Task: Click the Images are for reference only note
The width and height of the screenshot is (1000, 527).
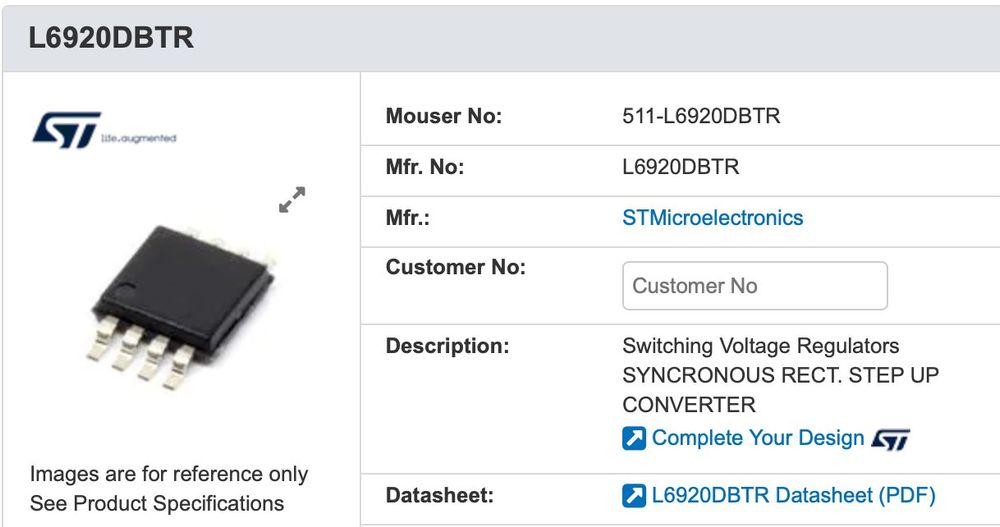Action: [169, 474]
